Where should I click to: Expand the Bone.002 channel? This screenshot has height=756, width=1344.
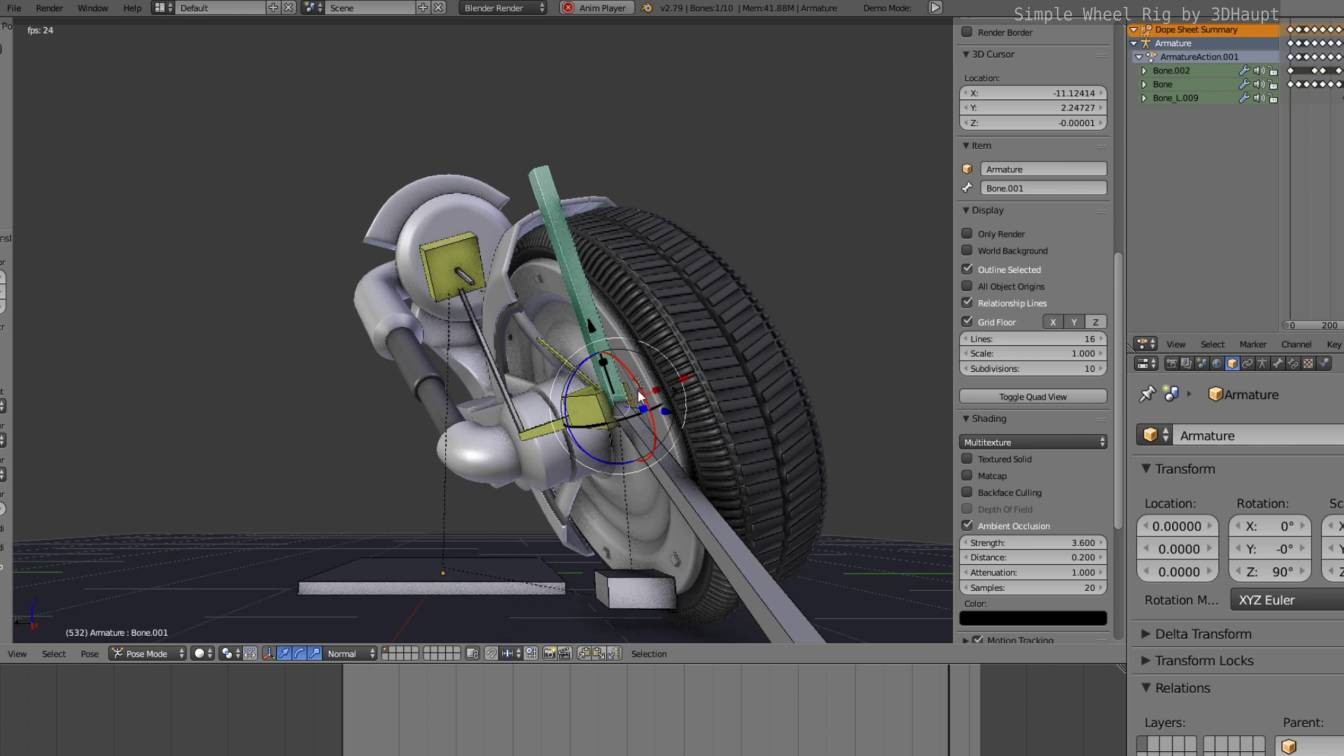pyautogui.click(x=1144, y=70)
